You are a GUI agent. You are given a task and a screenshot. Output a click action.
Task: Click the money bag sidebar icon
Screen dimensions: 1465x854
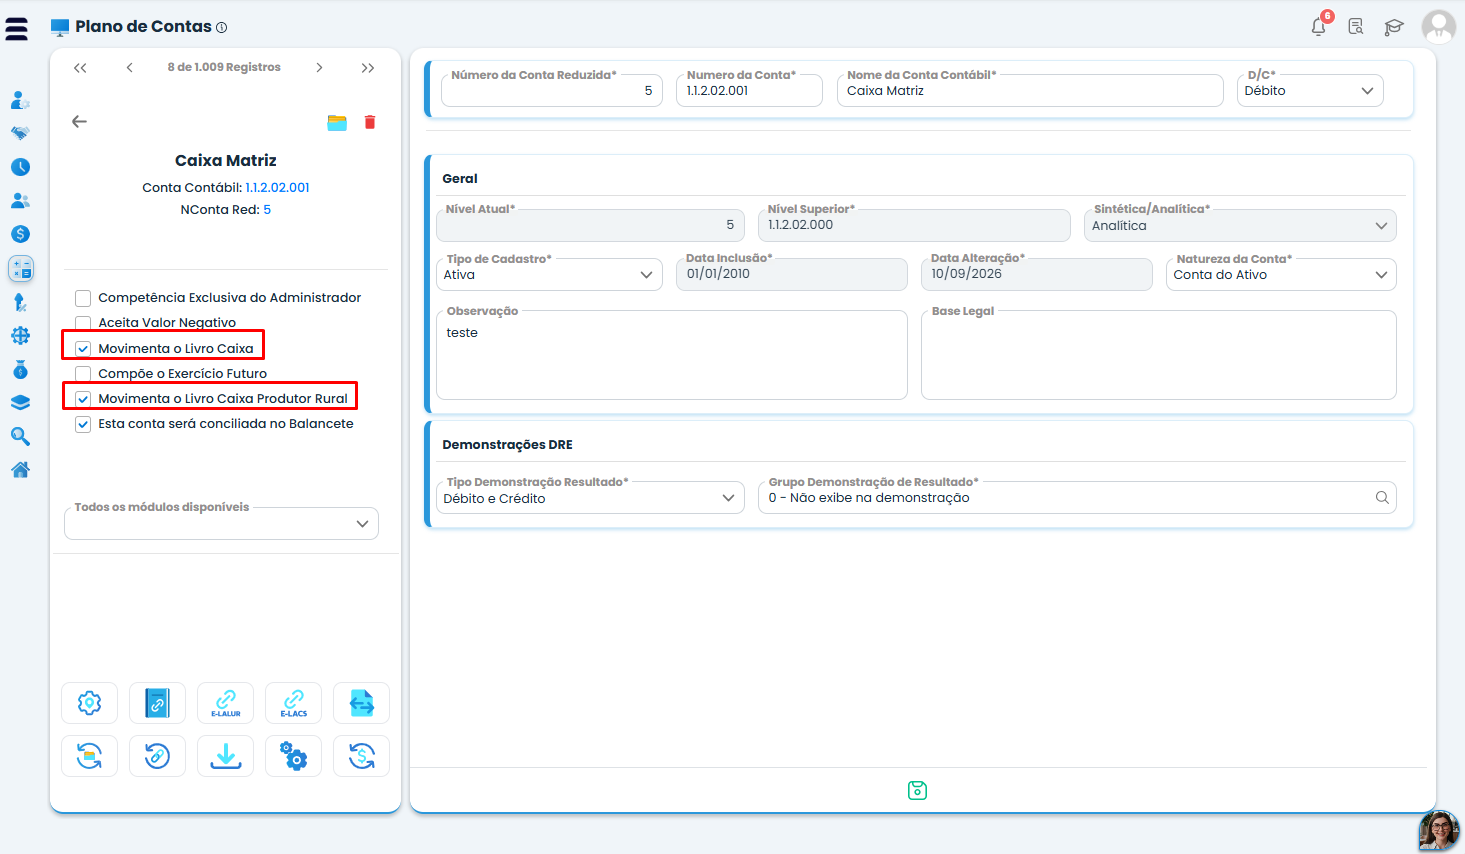tap(20, 369)
